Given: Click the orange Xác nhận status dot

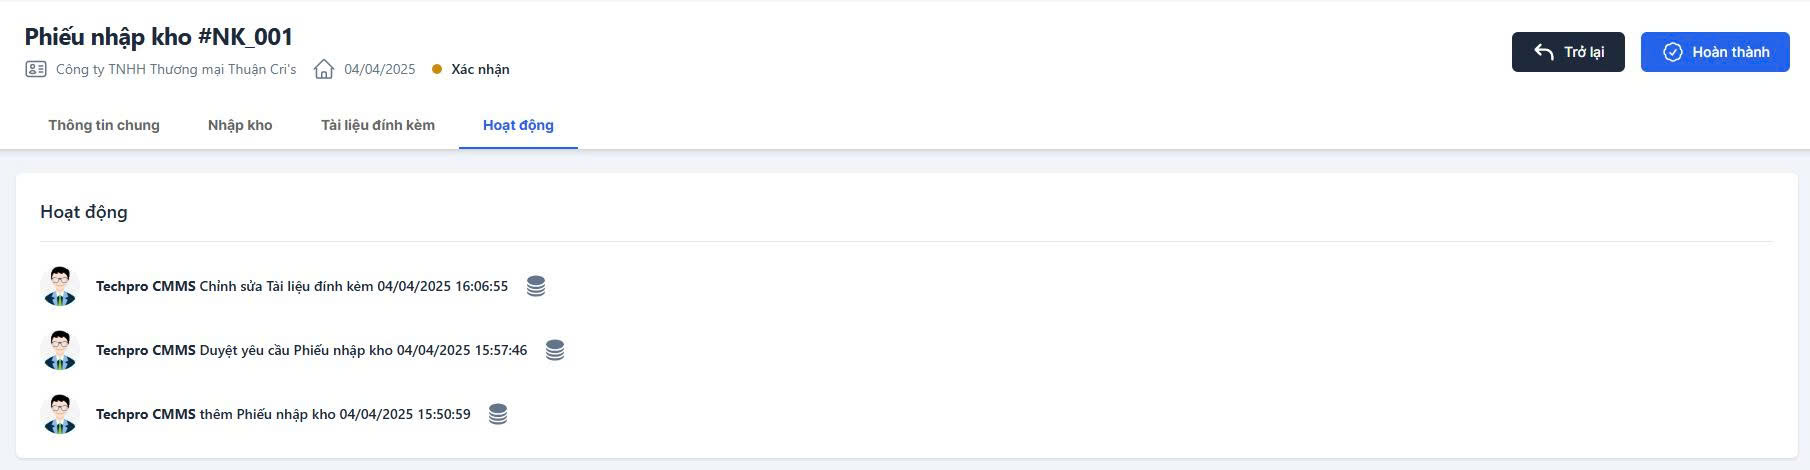Looking at the screenshot, I should coord(437,70).
